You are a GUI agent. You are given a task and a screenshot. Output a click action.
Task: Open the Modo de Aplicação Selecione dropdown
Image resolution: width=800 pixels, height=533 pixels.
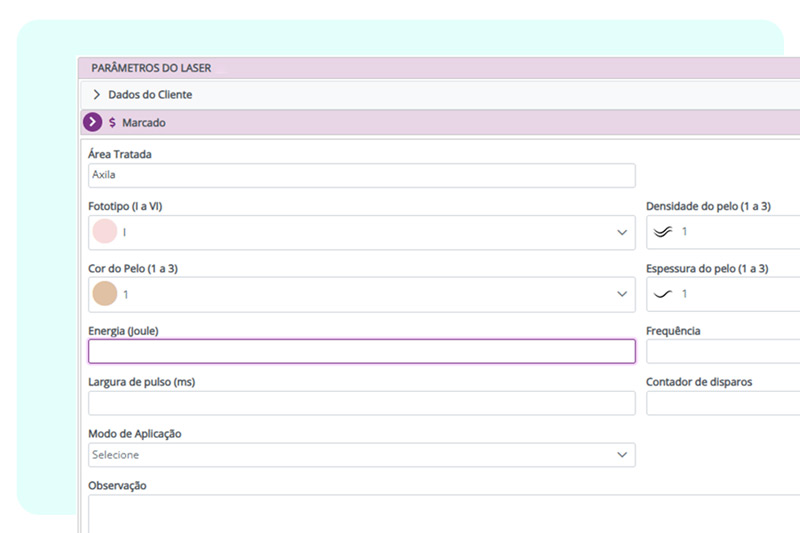pyautogui.click(x=362, y=454)
